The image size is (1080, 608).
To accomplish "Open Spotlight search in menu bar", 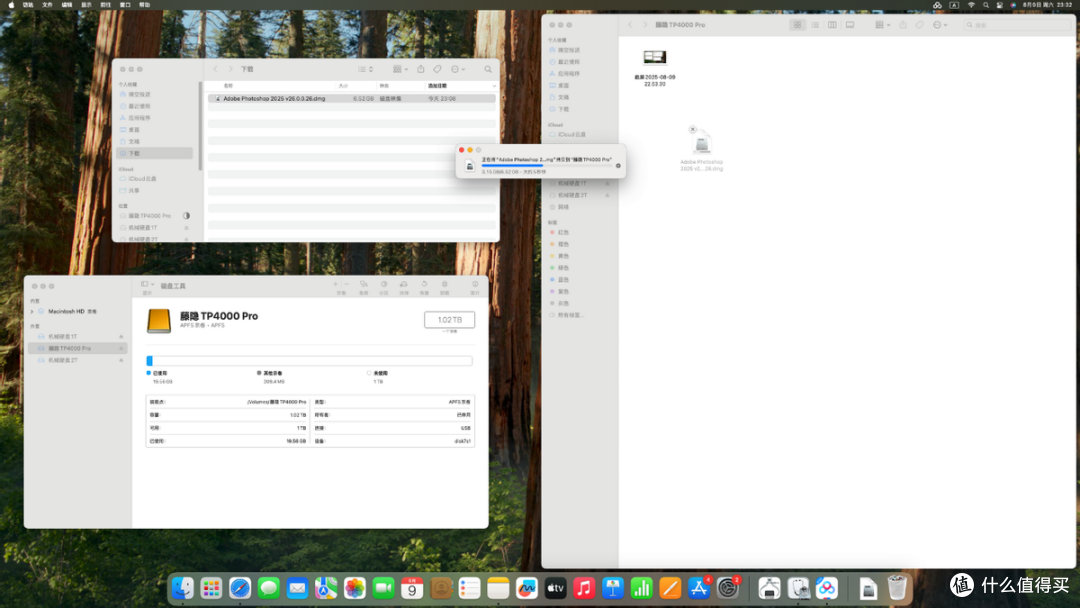I will coord(986,5).
